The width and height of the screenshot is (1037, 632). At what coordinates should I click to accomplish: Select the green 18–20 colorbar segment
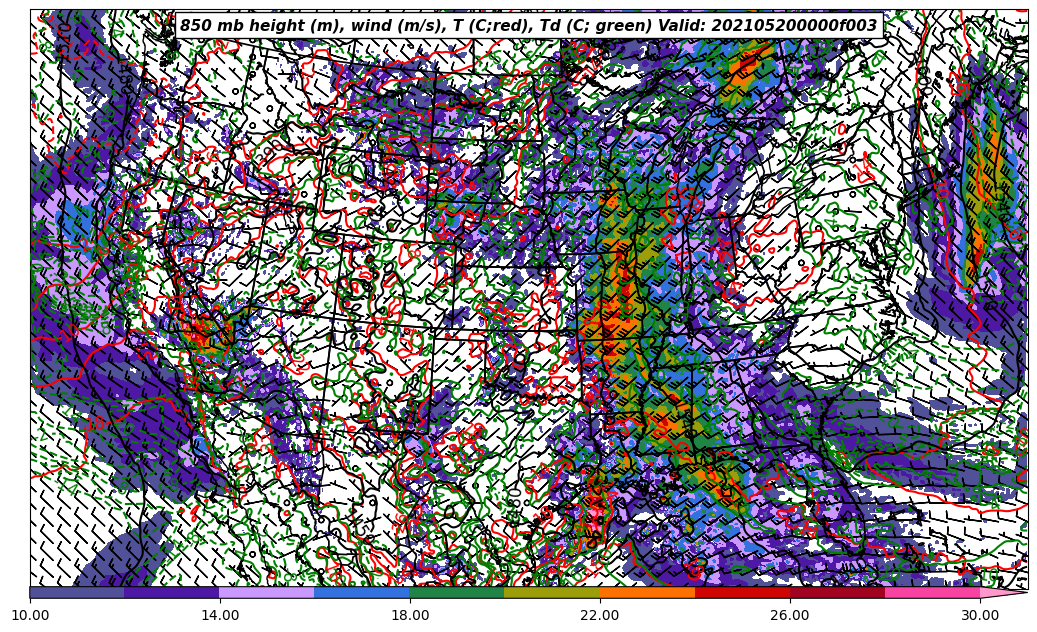pyautogui.click(x=457, y=592)
